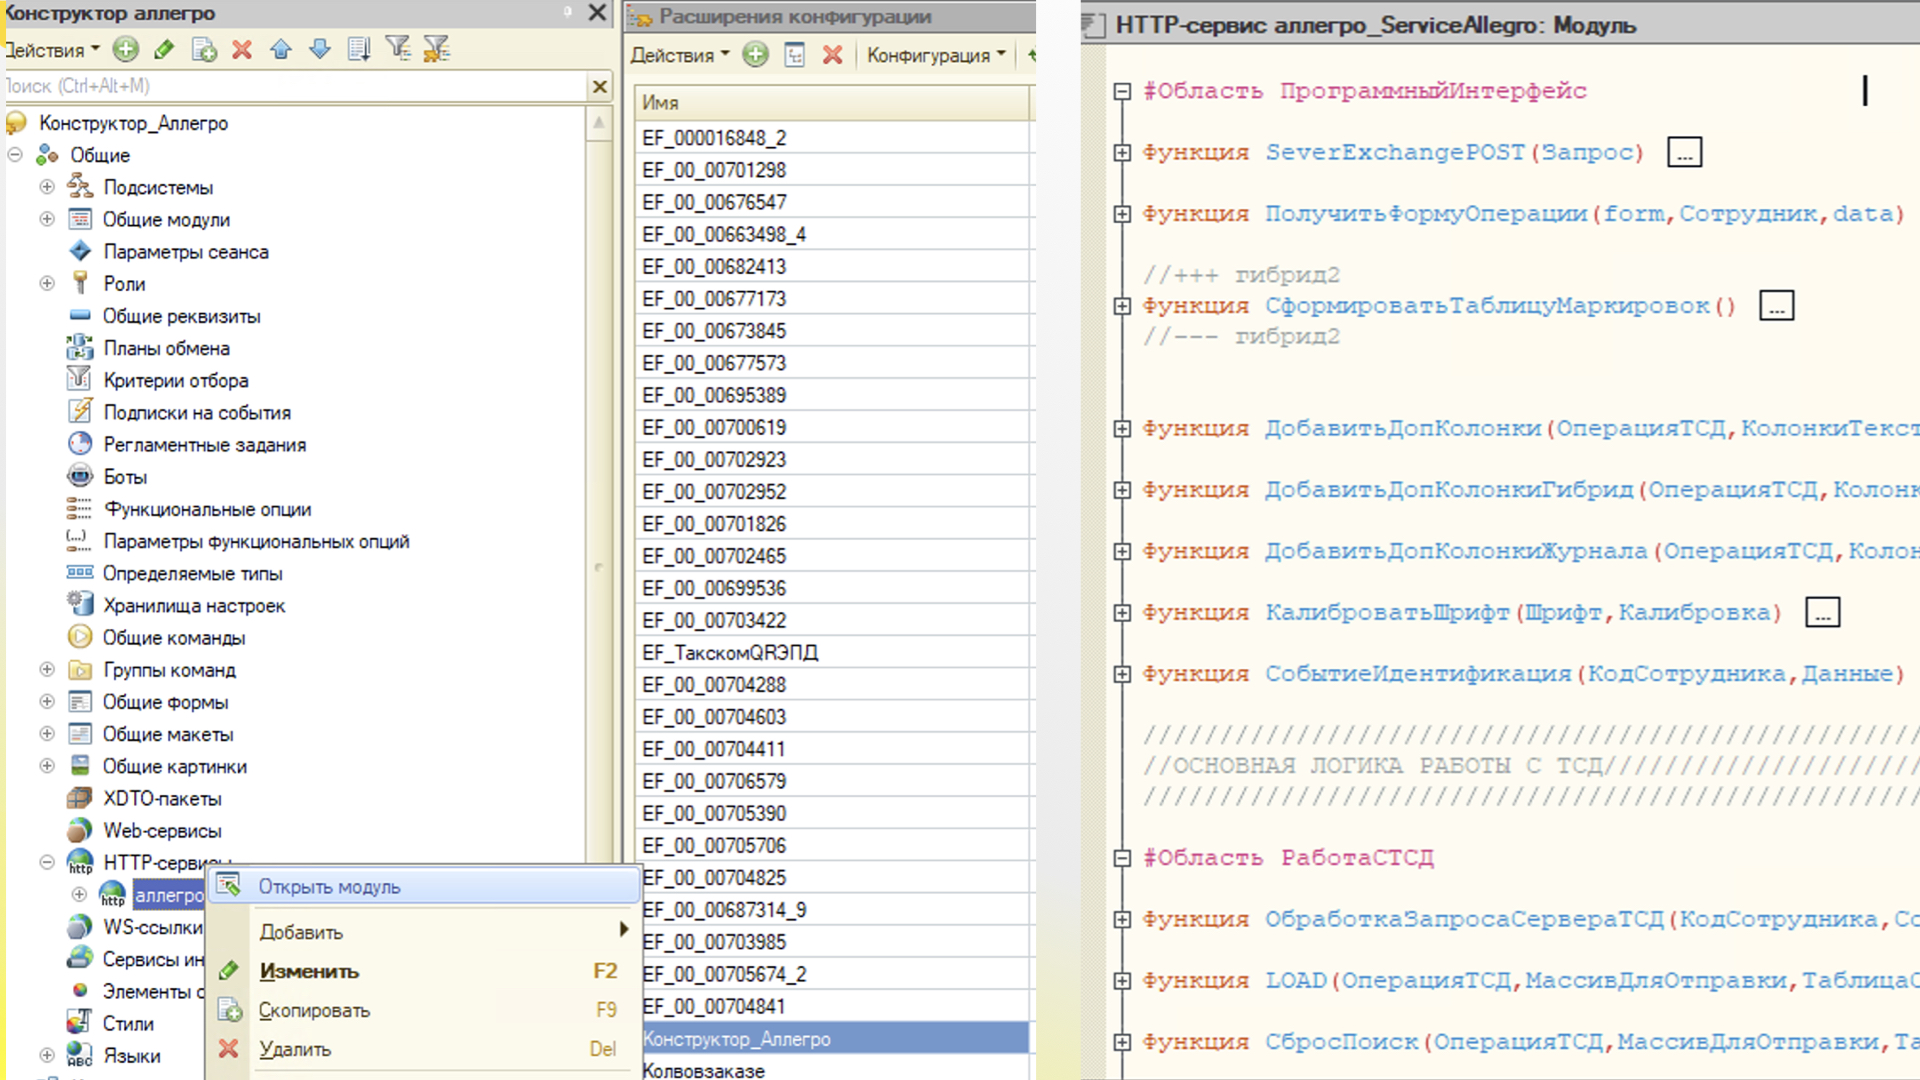1920x1080 pixels.
Task: Click green Add icon in Расширения конфигурации toolbar
Action: pos(756,55)
